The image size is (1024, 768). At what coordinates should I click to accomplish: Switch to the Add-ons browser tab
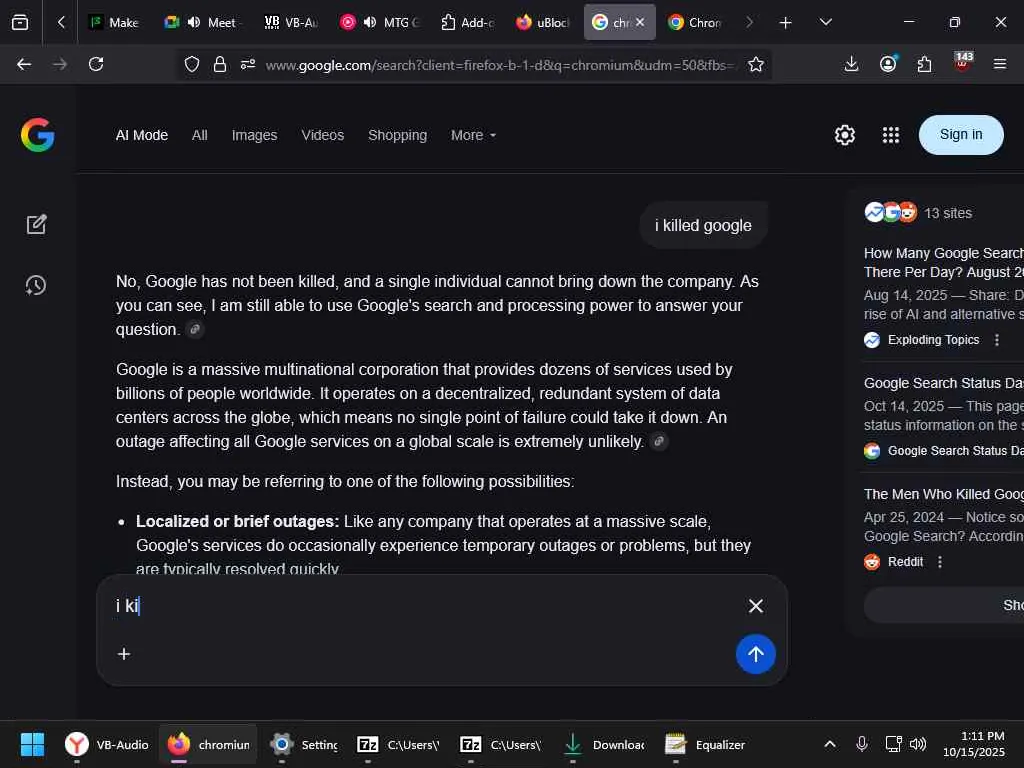point(468,22)
